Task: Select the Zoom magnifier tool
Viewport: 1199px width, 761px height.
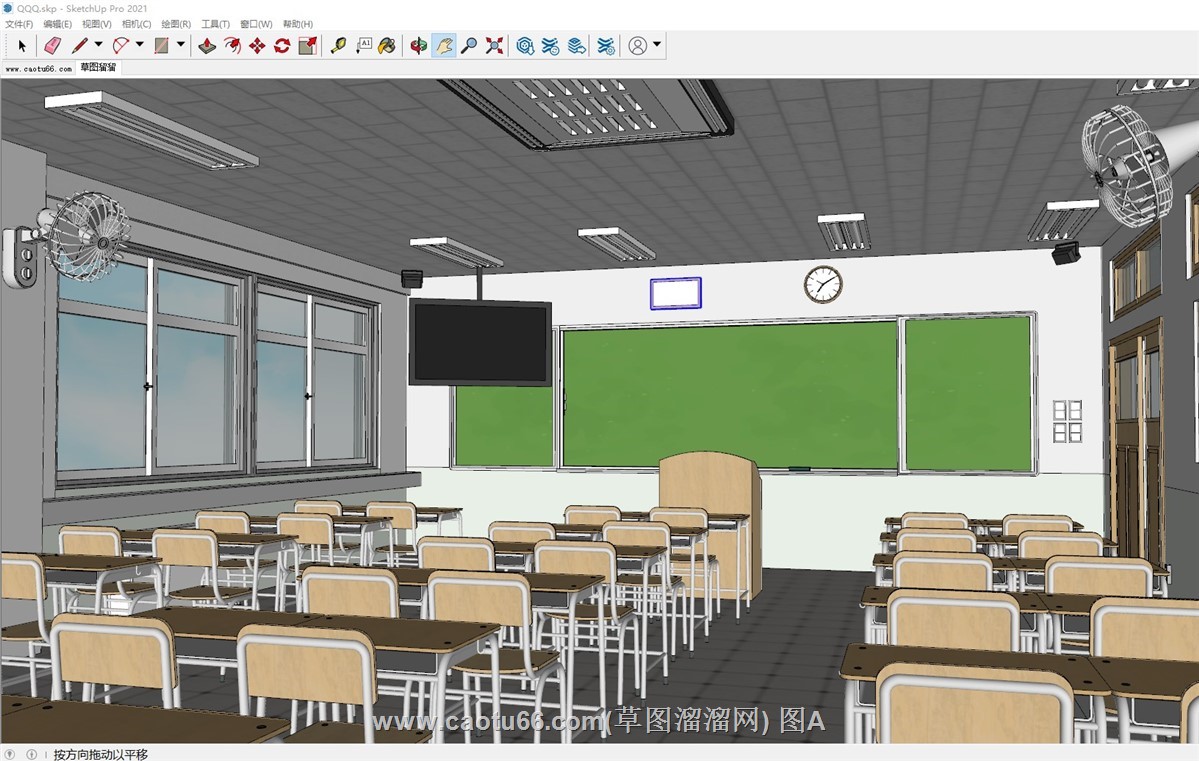Action: point(469,46)
